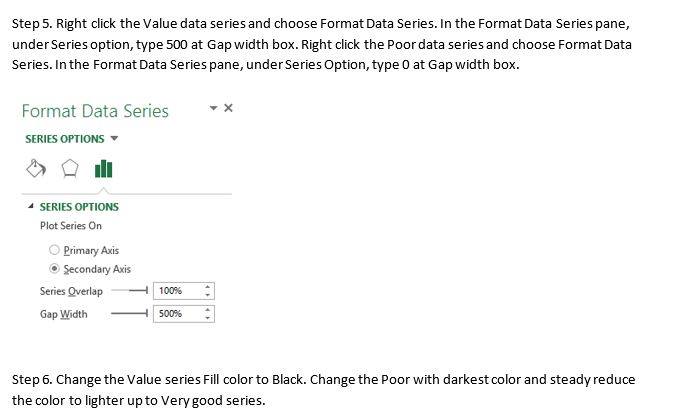The height and width of the screenshot is (417, 680).
Task: Open the Fill & Line paint bucket tab
Action: tap(36, 169)
